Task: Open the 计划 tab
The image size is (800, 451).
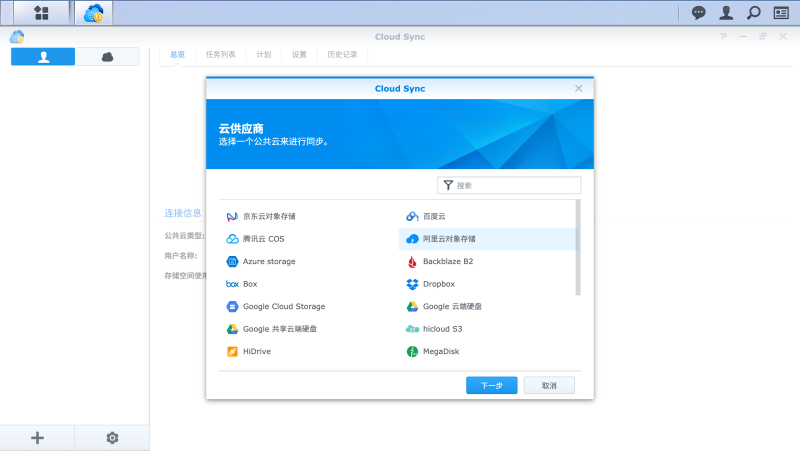Action: 264,55
